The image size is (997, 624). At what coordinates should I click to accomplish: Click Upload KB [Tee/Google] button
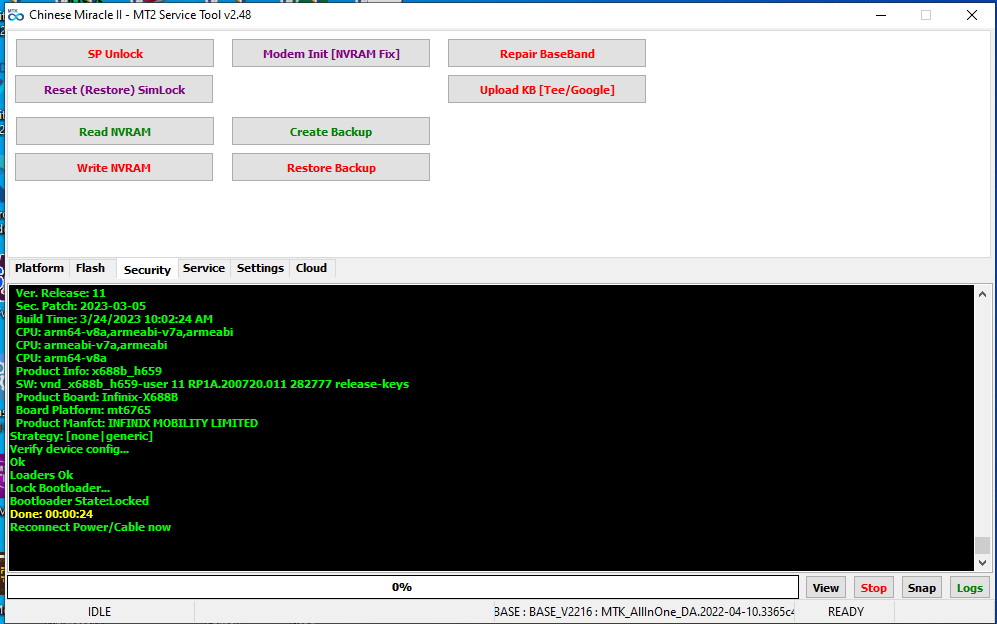[546, 90]
